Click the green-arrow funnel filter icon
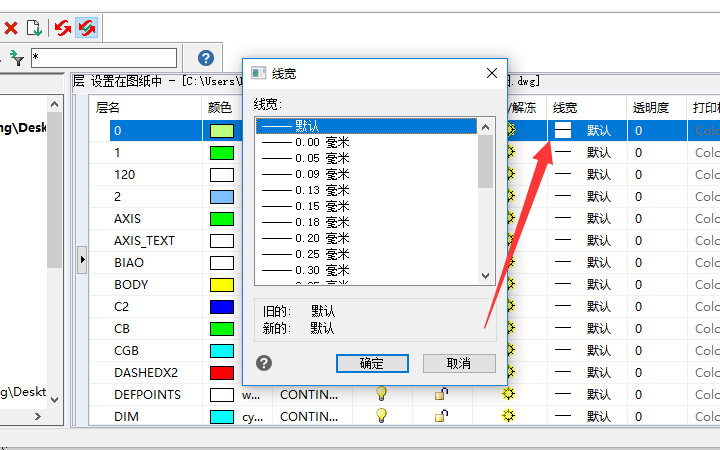This screenshot has width=720, height=450. point(17,58)
